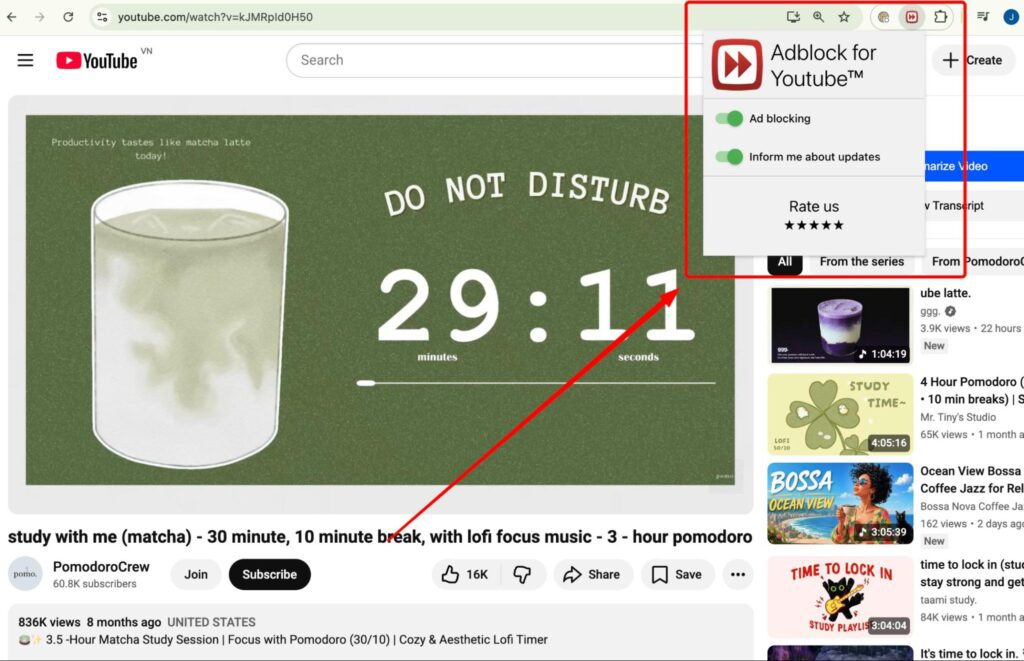Click the Adblock for Youtube popup logo
The image size is (1024, 661).
737,65
